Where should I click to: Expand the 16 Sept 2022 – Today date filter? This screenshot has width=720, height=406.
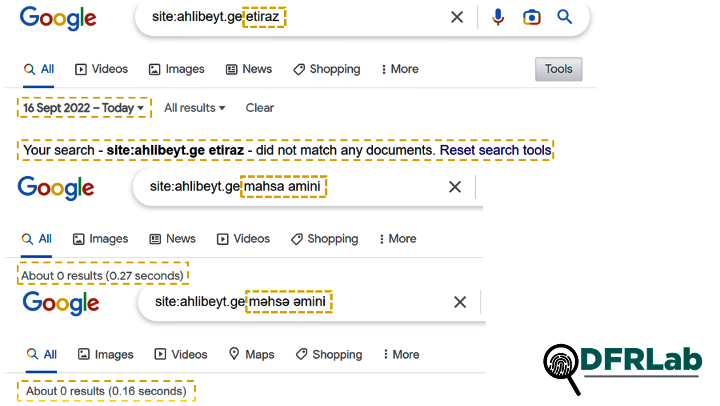pos(84,107)
